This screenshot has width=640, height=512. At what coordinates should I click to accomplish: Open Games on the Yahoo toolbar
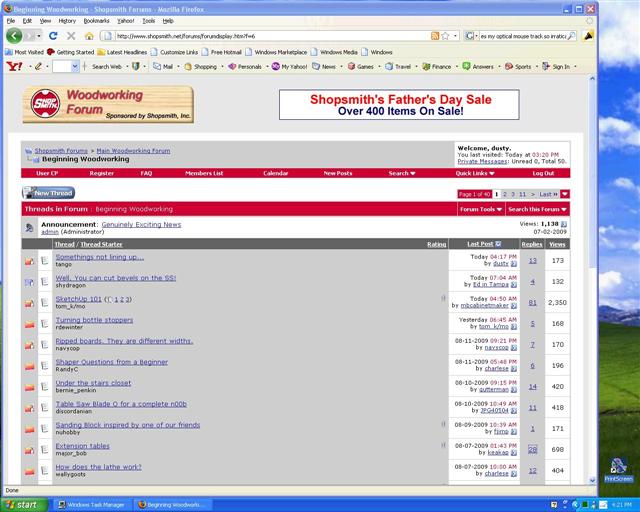(x=361, y=66)
